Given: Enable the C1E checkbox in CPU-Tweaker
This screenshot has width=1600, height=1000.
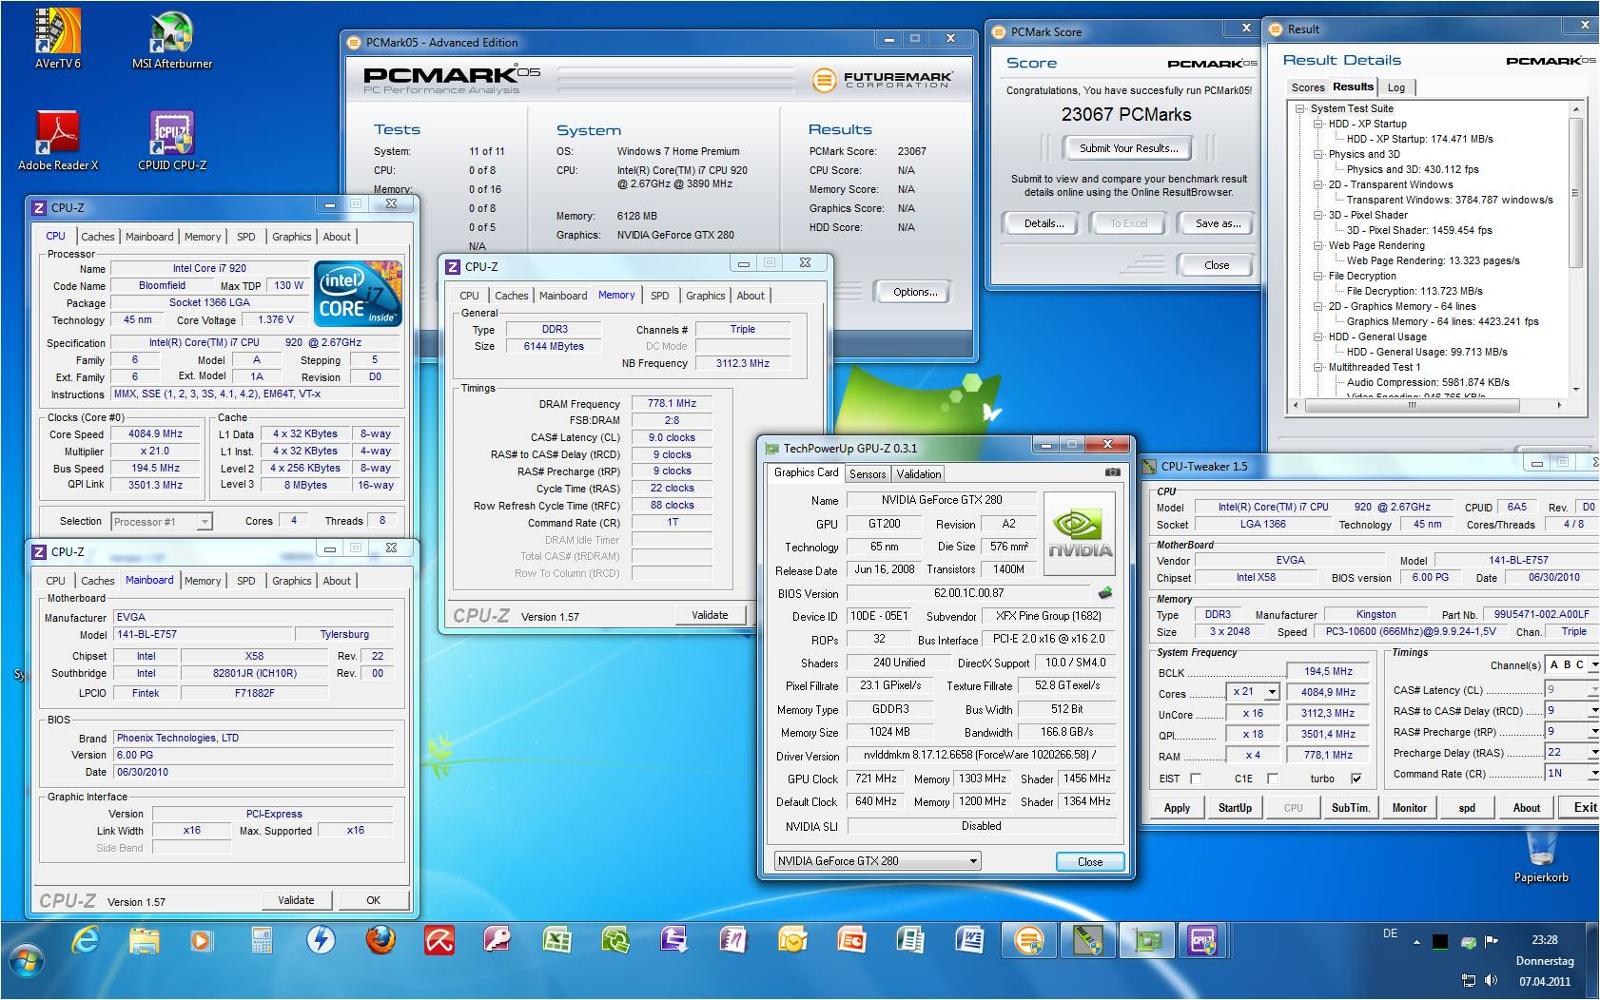Looking at the screenshot, I should 1272,779.
